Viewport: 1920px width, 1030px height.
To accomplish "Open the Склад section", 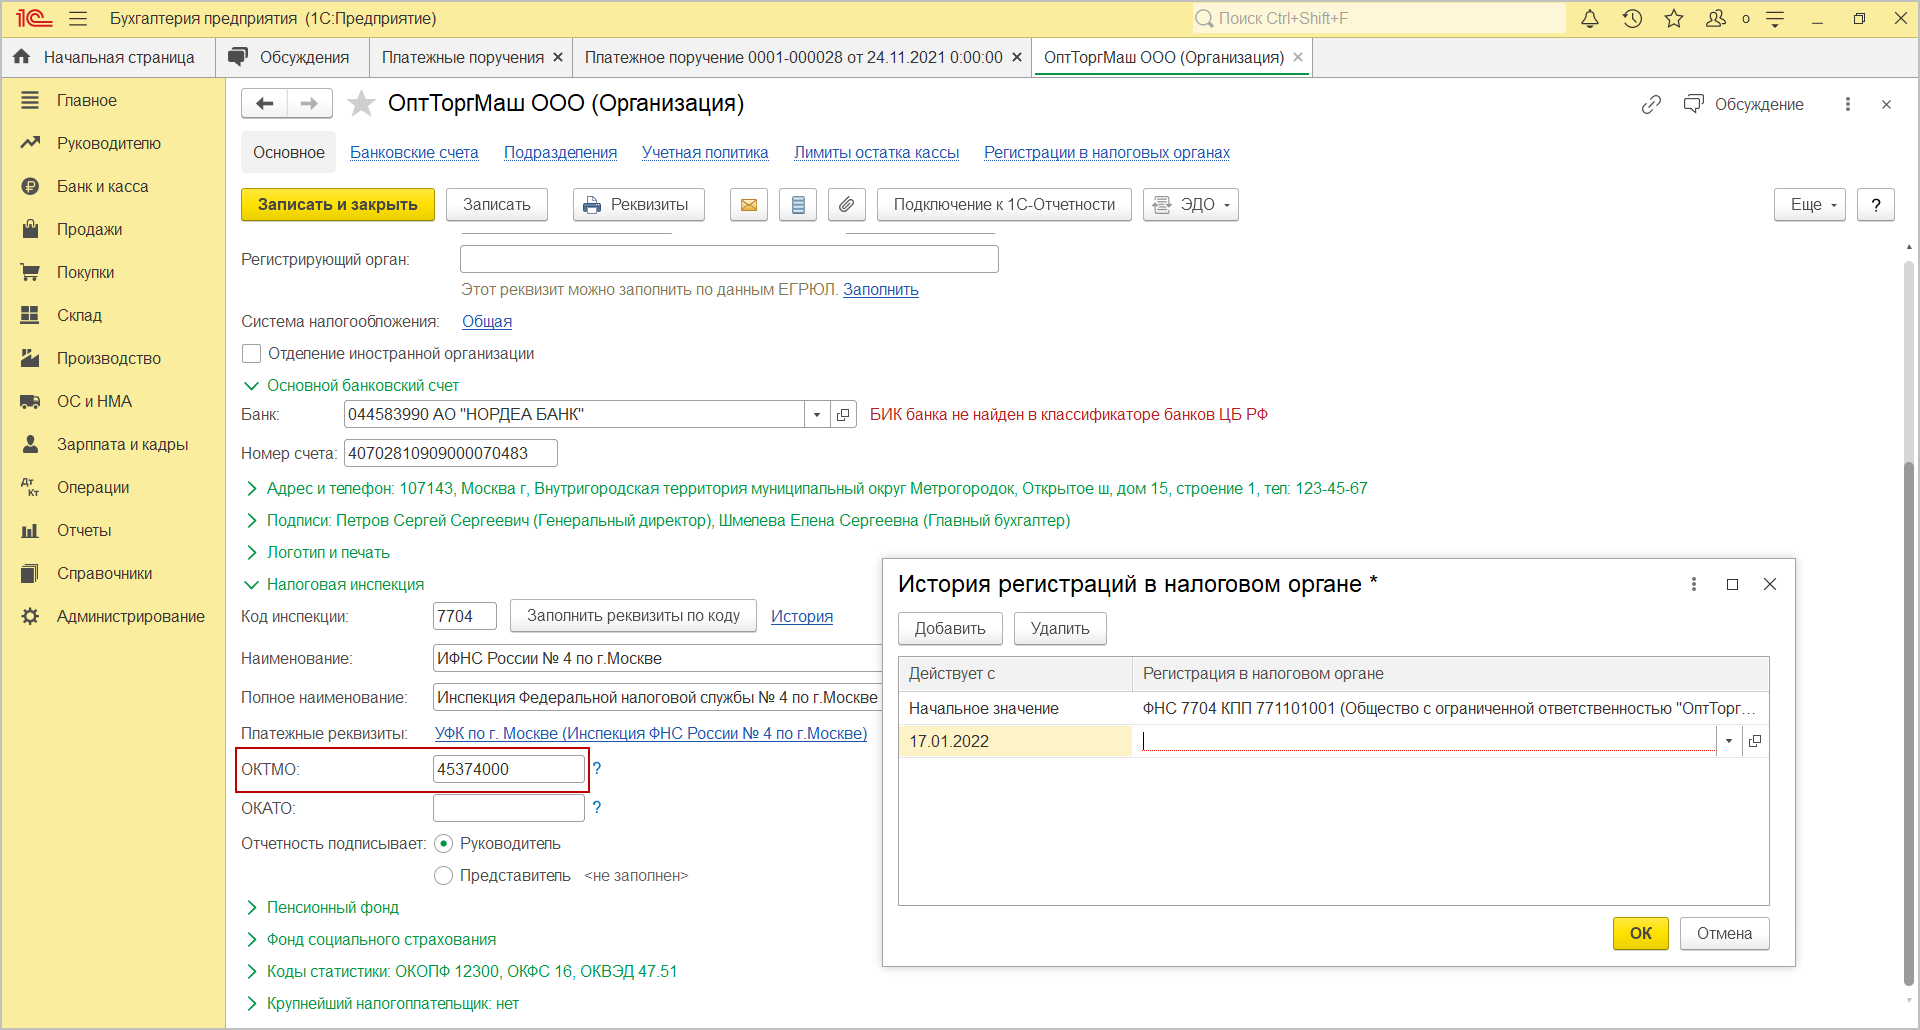I will coord(79,315).
